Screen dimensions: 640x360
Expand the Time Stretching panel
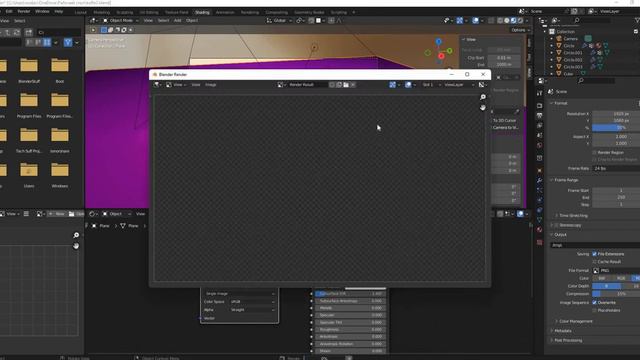573,216
